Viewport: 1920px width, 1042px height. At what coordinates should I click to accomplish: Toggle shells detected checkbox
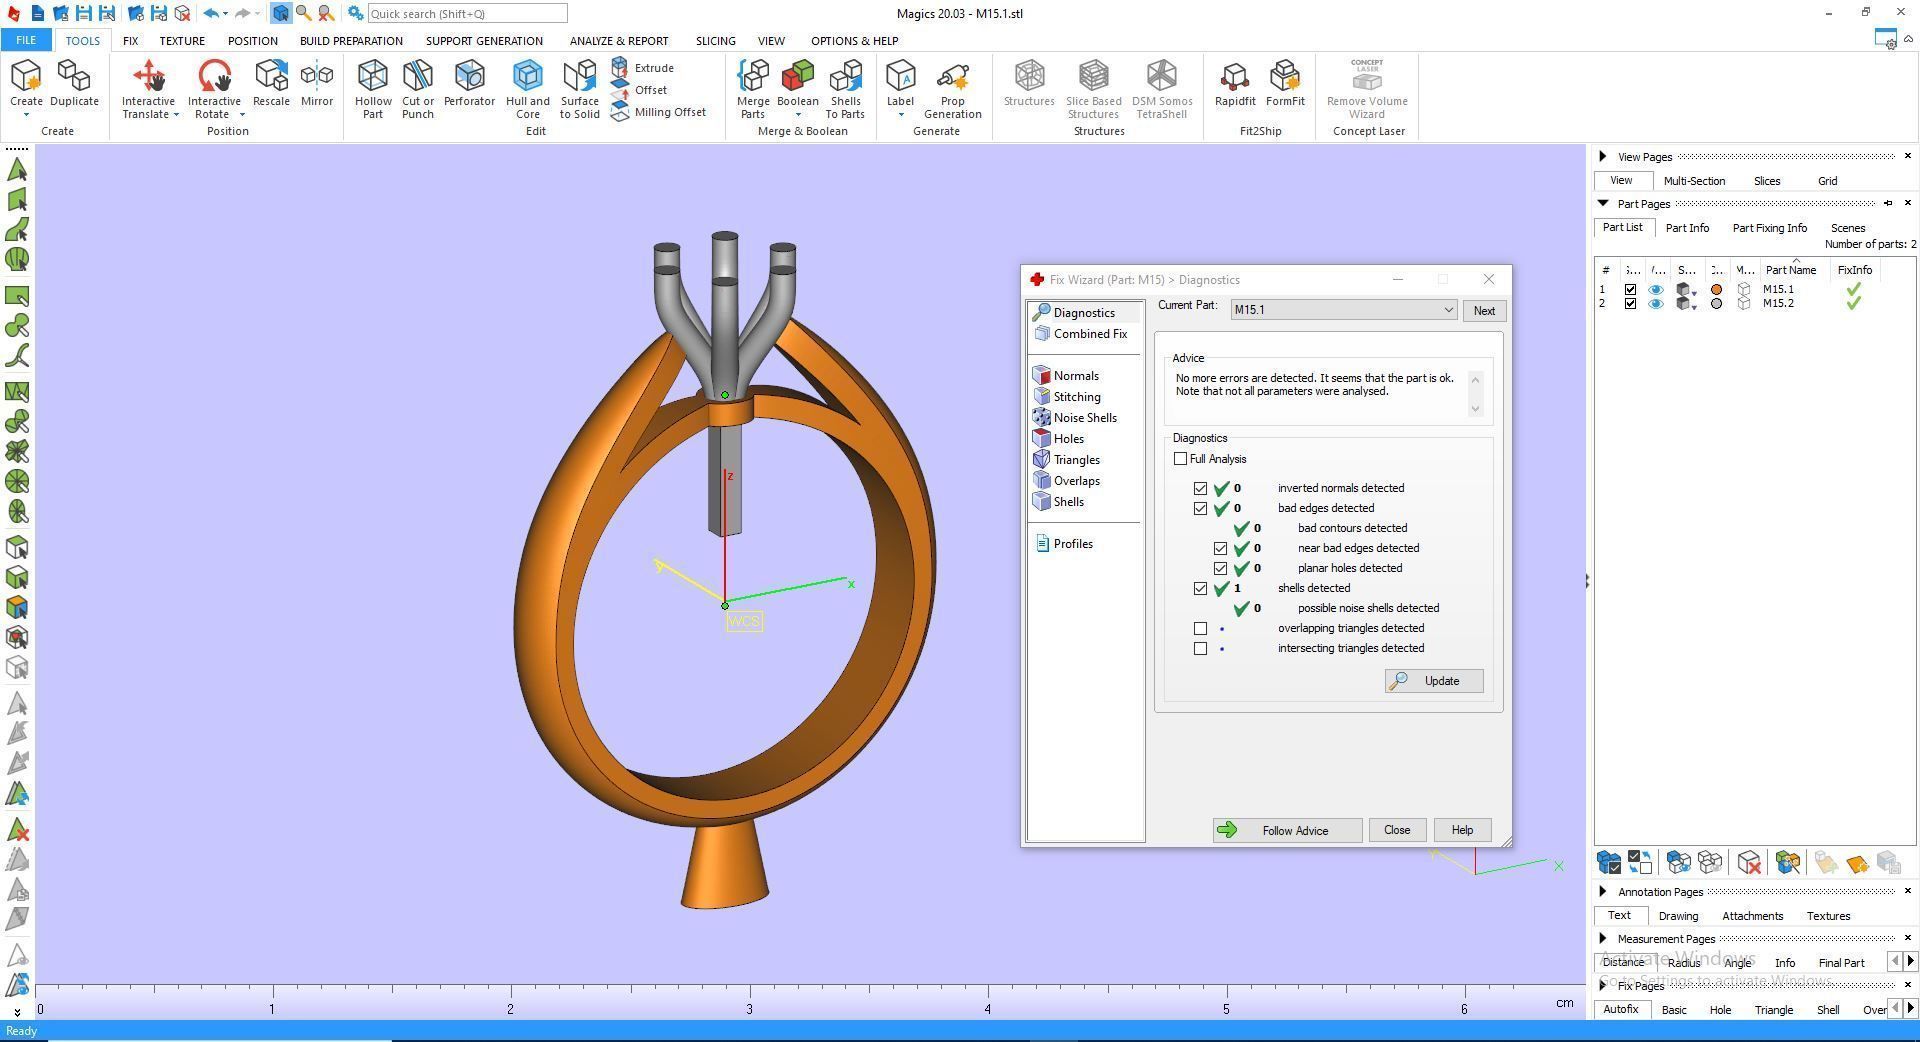click(x=1200, y=589)
